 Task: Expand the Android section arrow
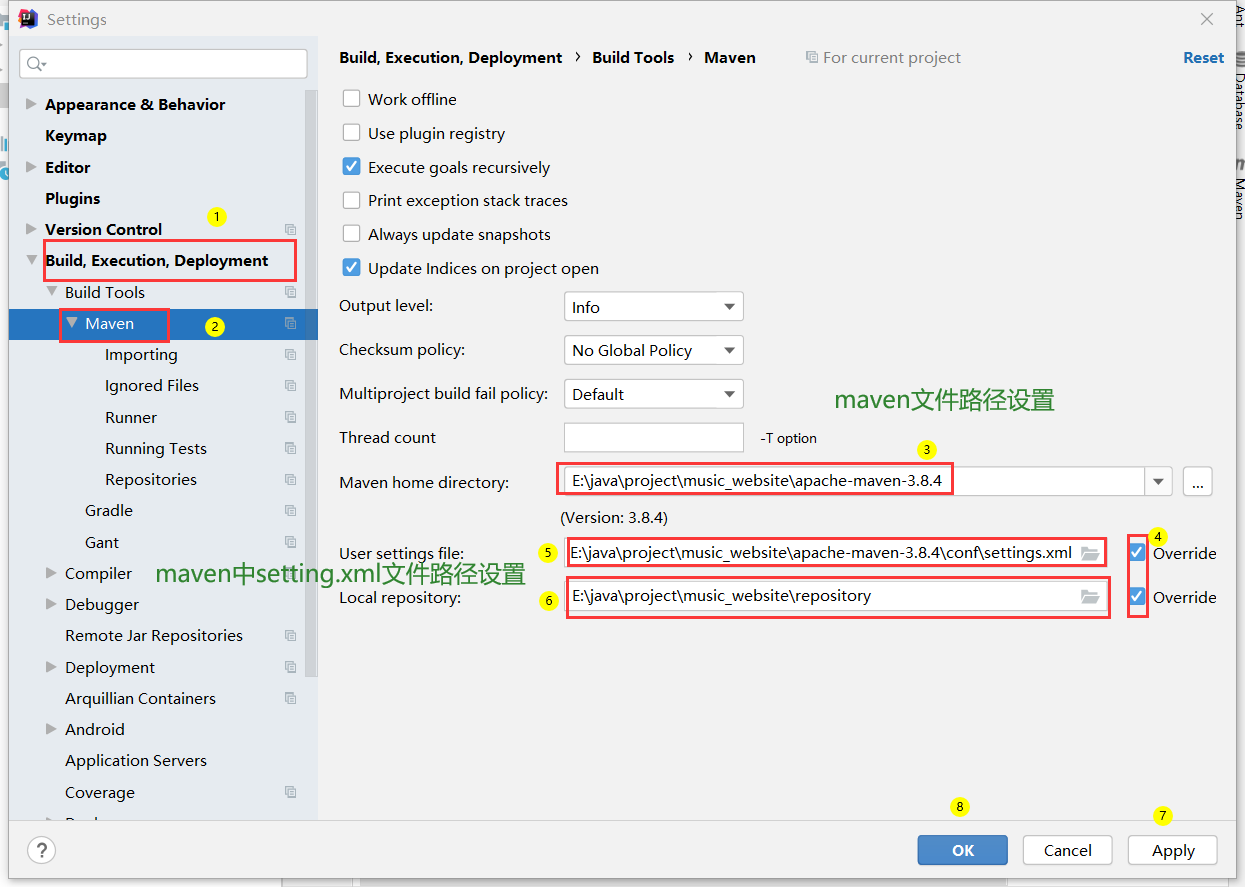point(51,729)
